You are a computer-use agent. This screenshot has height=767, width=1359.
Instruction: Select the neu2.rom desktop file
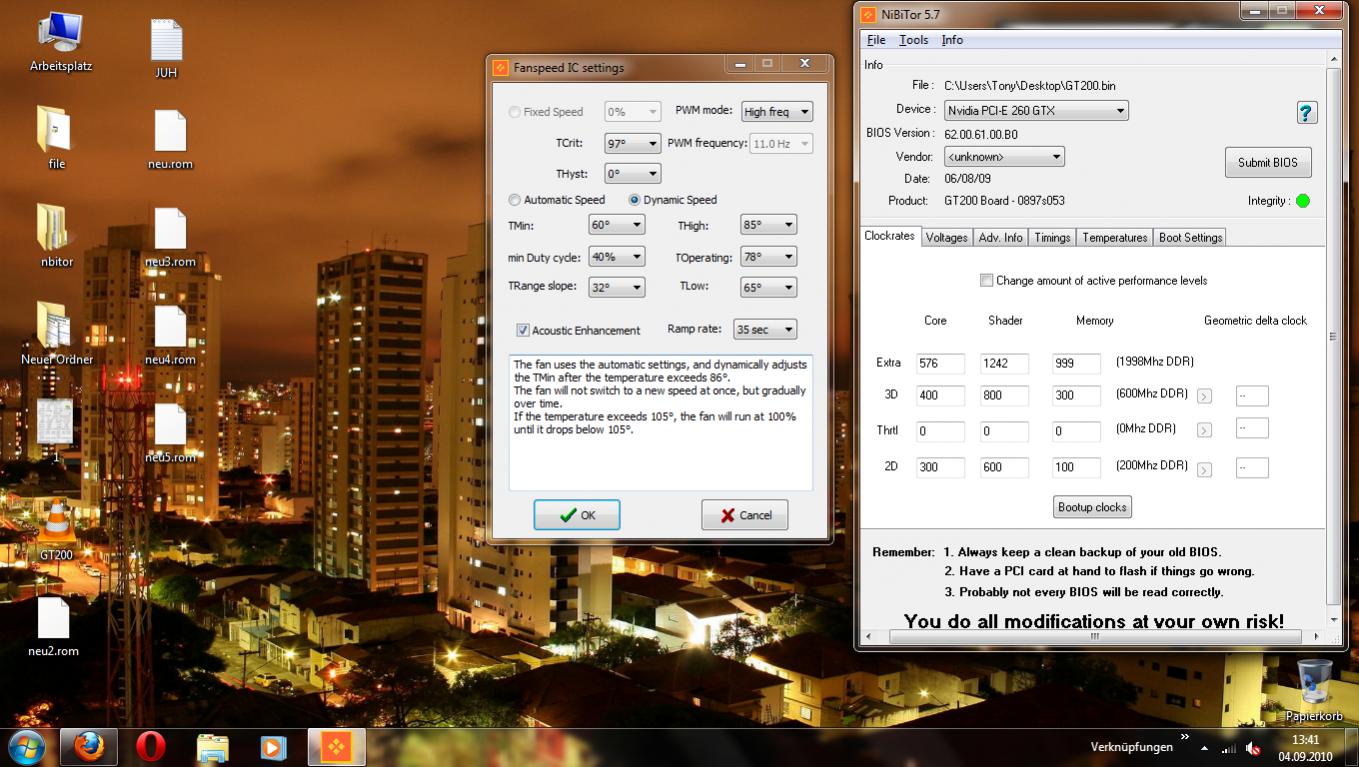(x=53, y=626)
